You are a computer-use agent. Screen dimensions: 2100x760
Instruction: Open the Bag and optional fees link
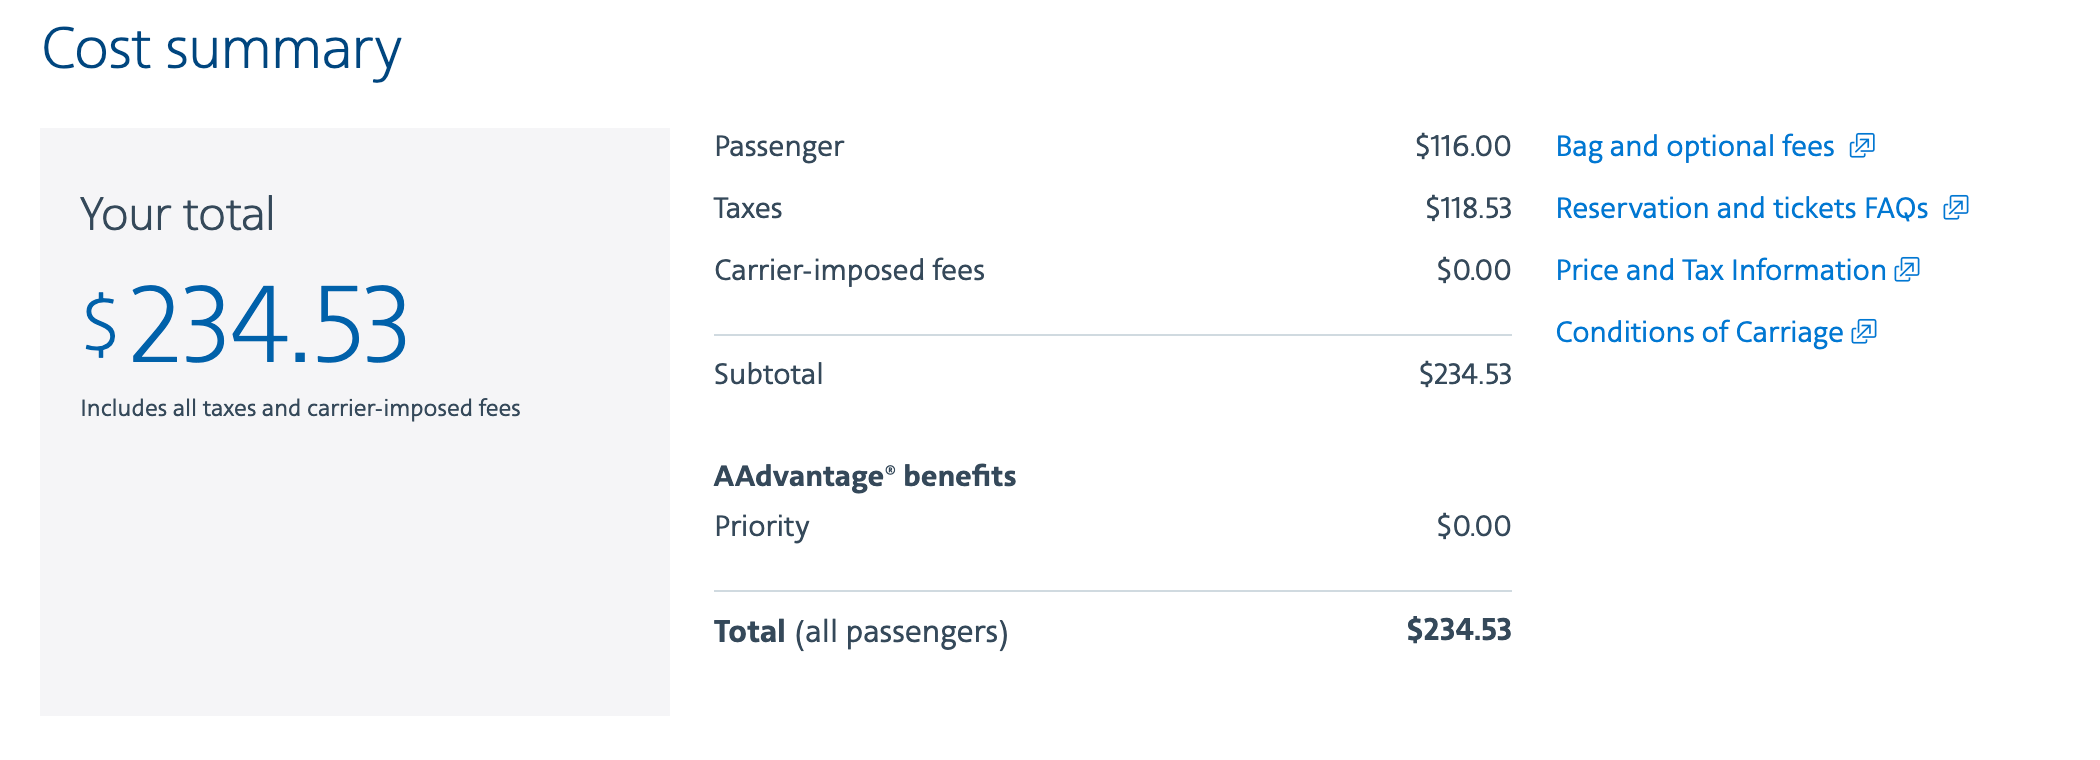[x=1694, y=147]
